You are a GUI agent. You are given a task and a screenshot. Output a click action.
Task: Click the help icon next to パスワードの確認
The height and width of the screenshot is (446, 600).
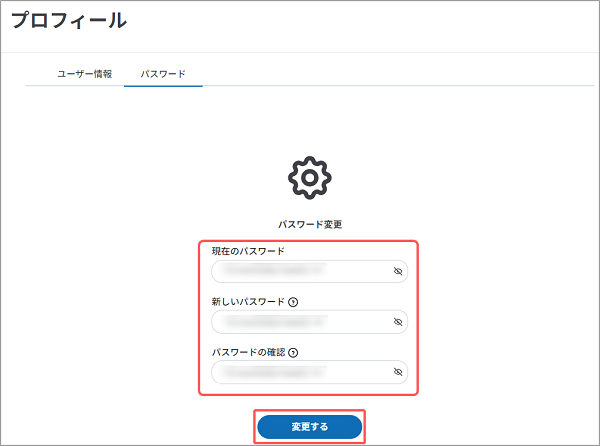pyautogui.click(x=294, y=352)
